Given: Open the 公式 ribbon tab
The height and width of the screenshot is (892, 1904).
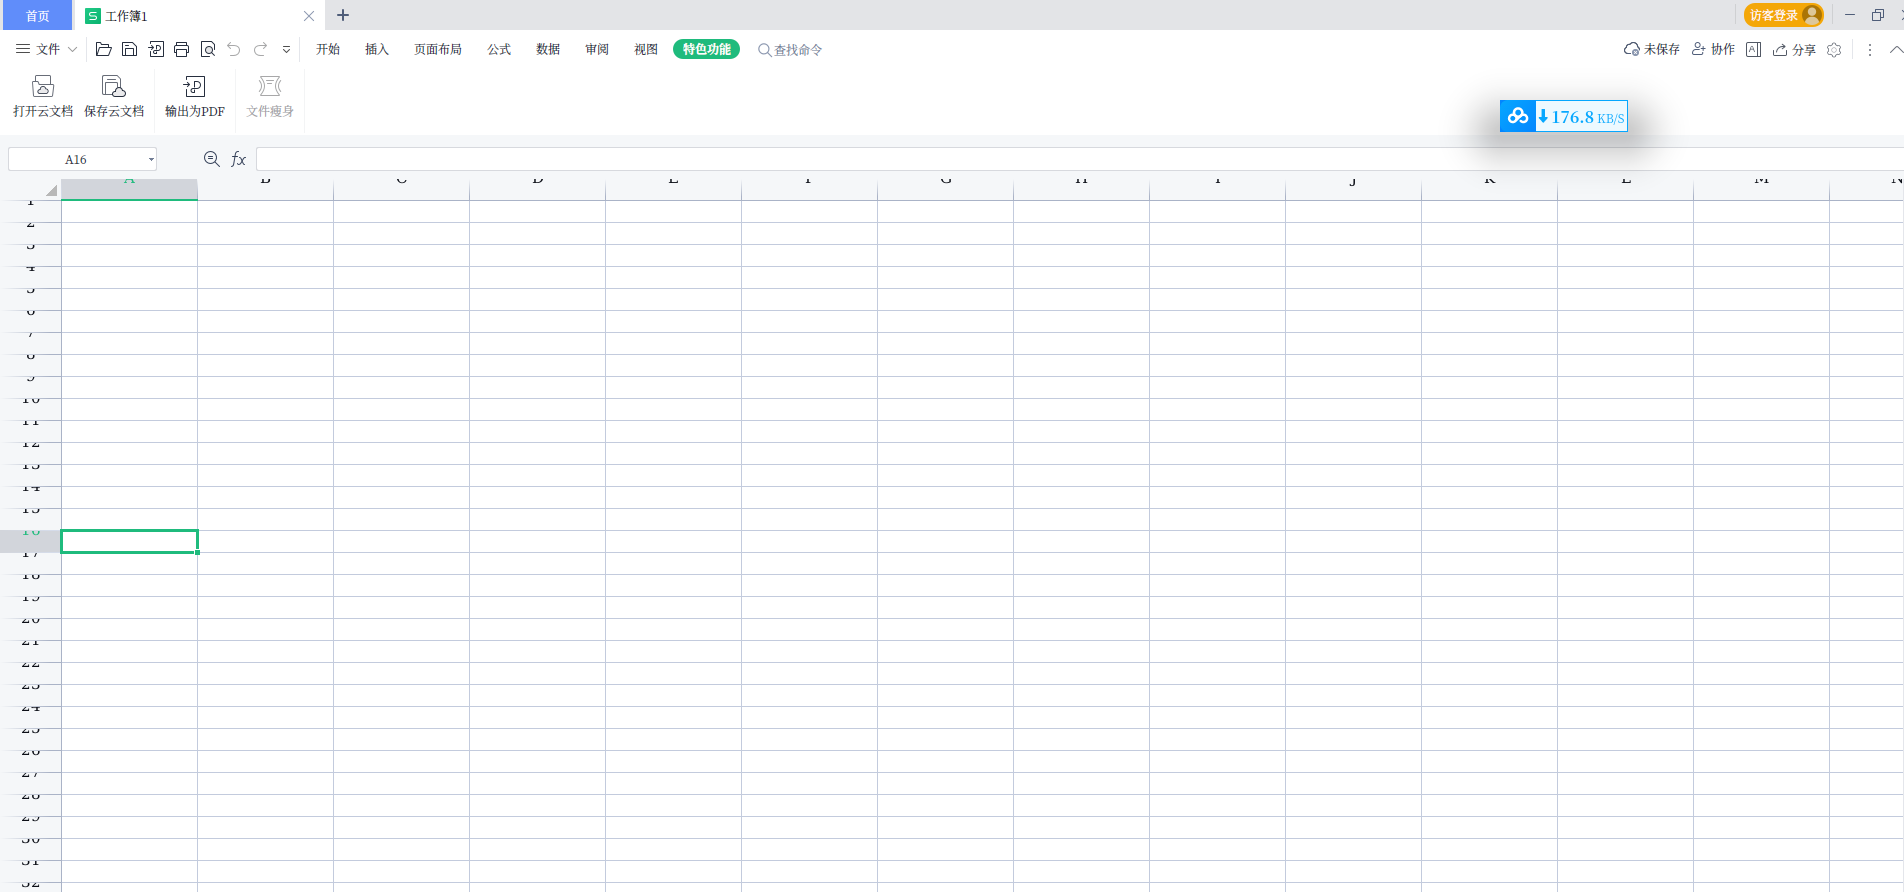Looking at the screenshot, I should pos(499,49).
